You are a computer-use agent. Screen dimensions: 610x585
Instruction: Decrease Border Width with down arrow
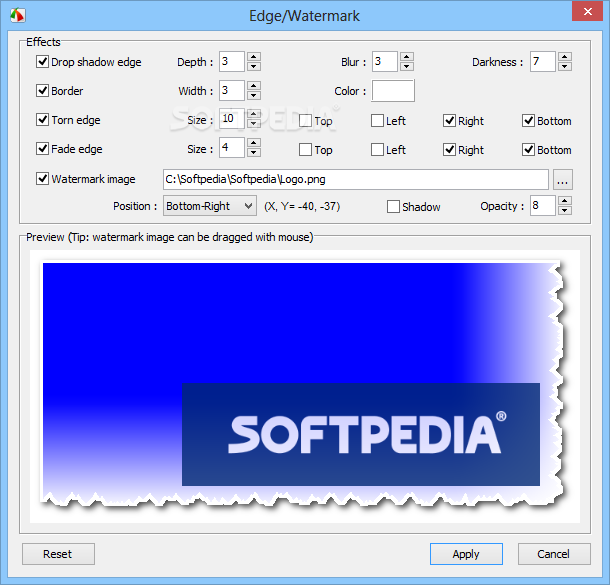tap(254, 95)
